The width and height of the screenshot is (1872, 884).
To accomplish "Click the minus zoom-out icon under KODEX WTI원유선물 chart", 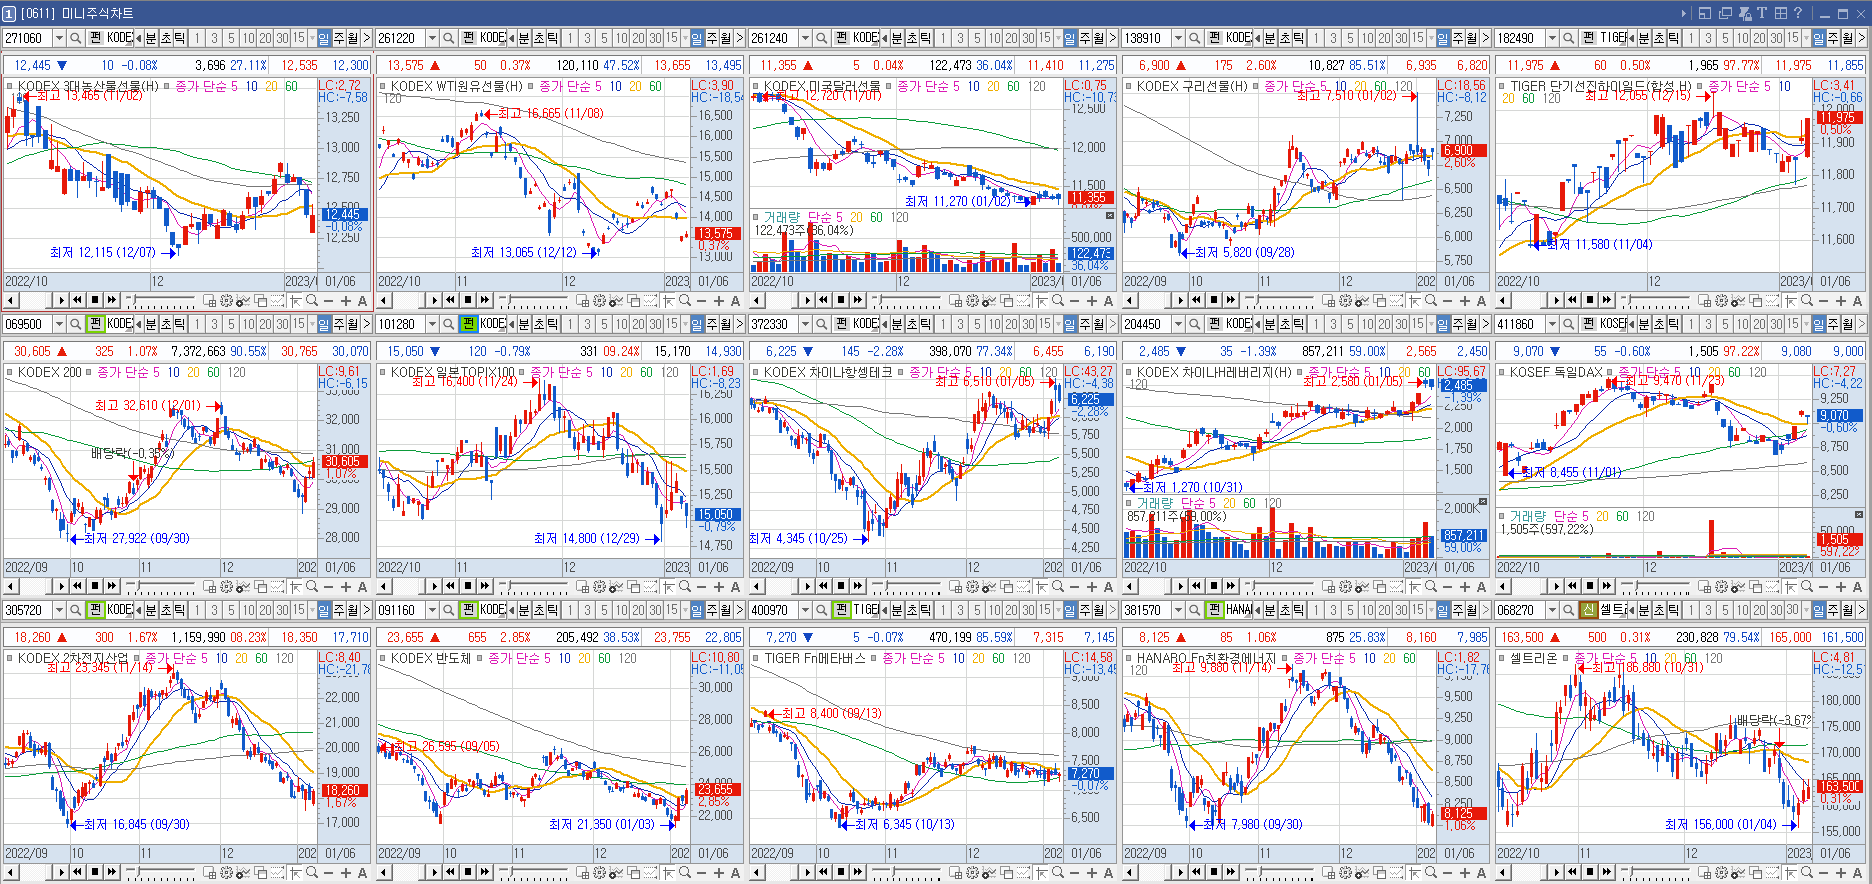I will pos(701,300).
